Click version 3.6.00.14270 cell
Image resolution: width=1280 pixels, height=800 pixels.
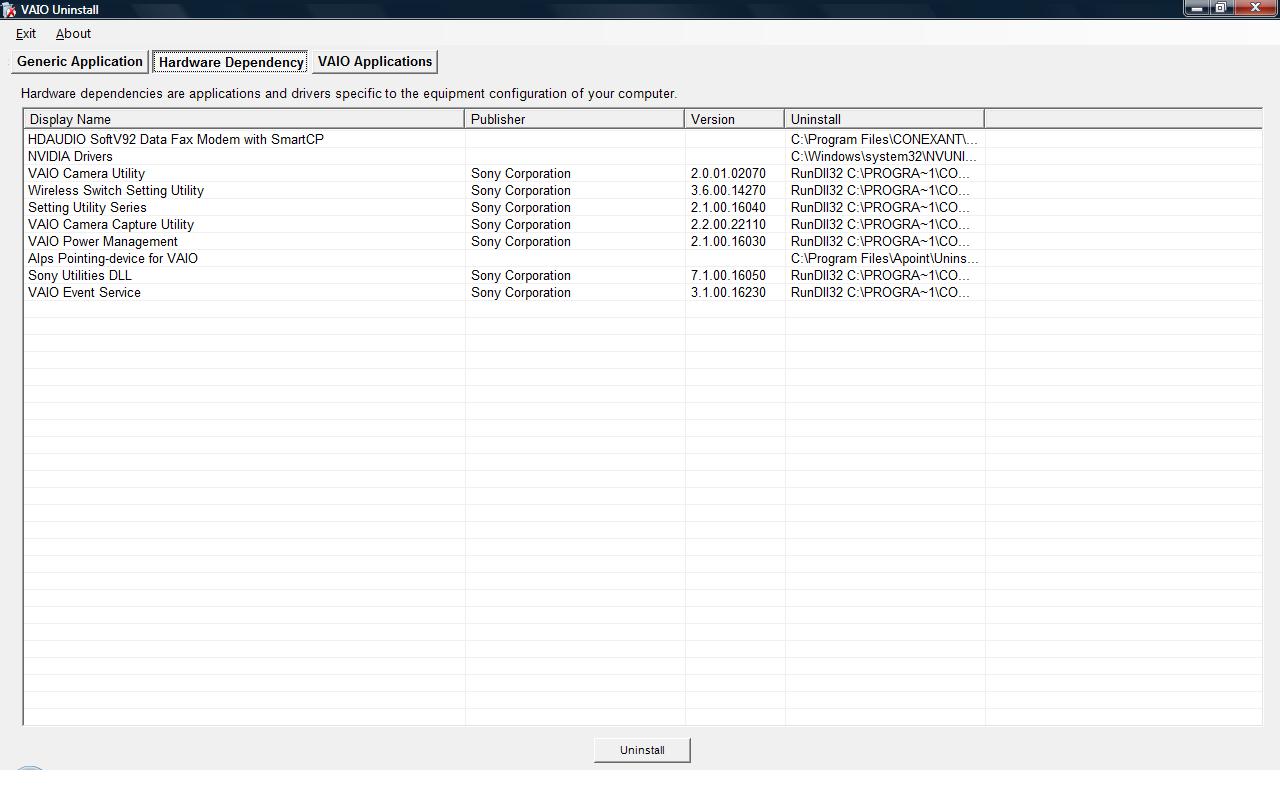click(728, 190)
